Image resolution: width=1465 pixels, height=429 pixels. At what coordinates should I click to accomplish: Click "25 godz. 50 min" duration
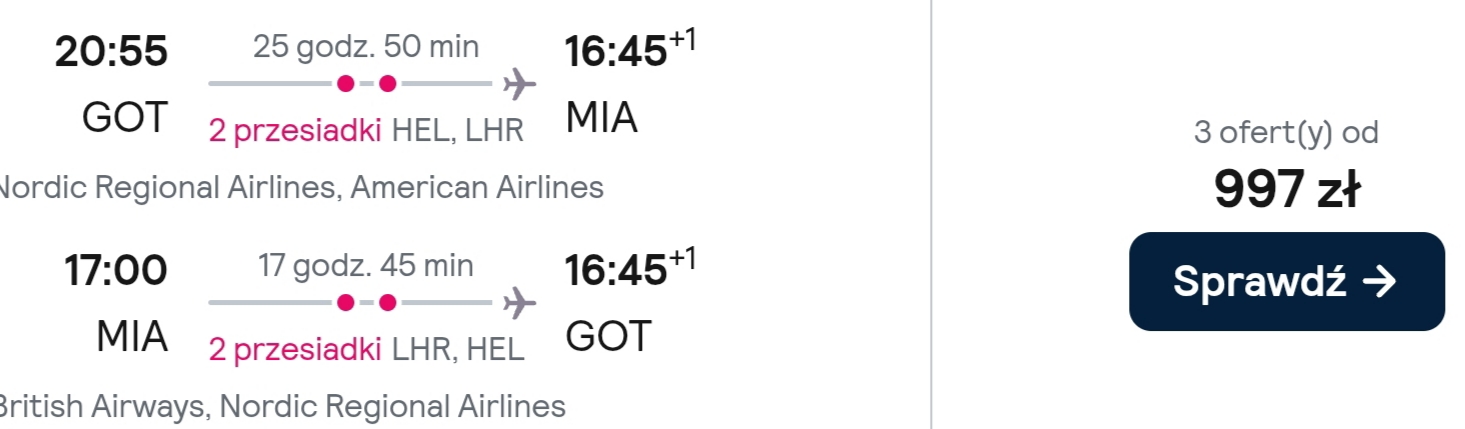pos(366,46)
